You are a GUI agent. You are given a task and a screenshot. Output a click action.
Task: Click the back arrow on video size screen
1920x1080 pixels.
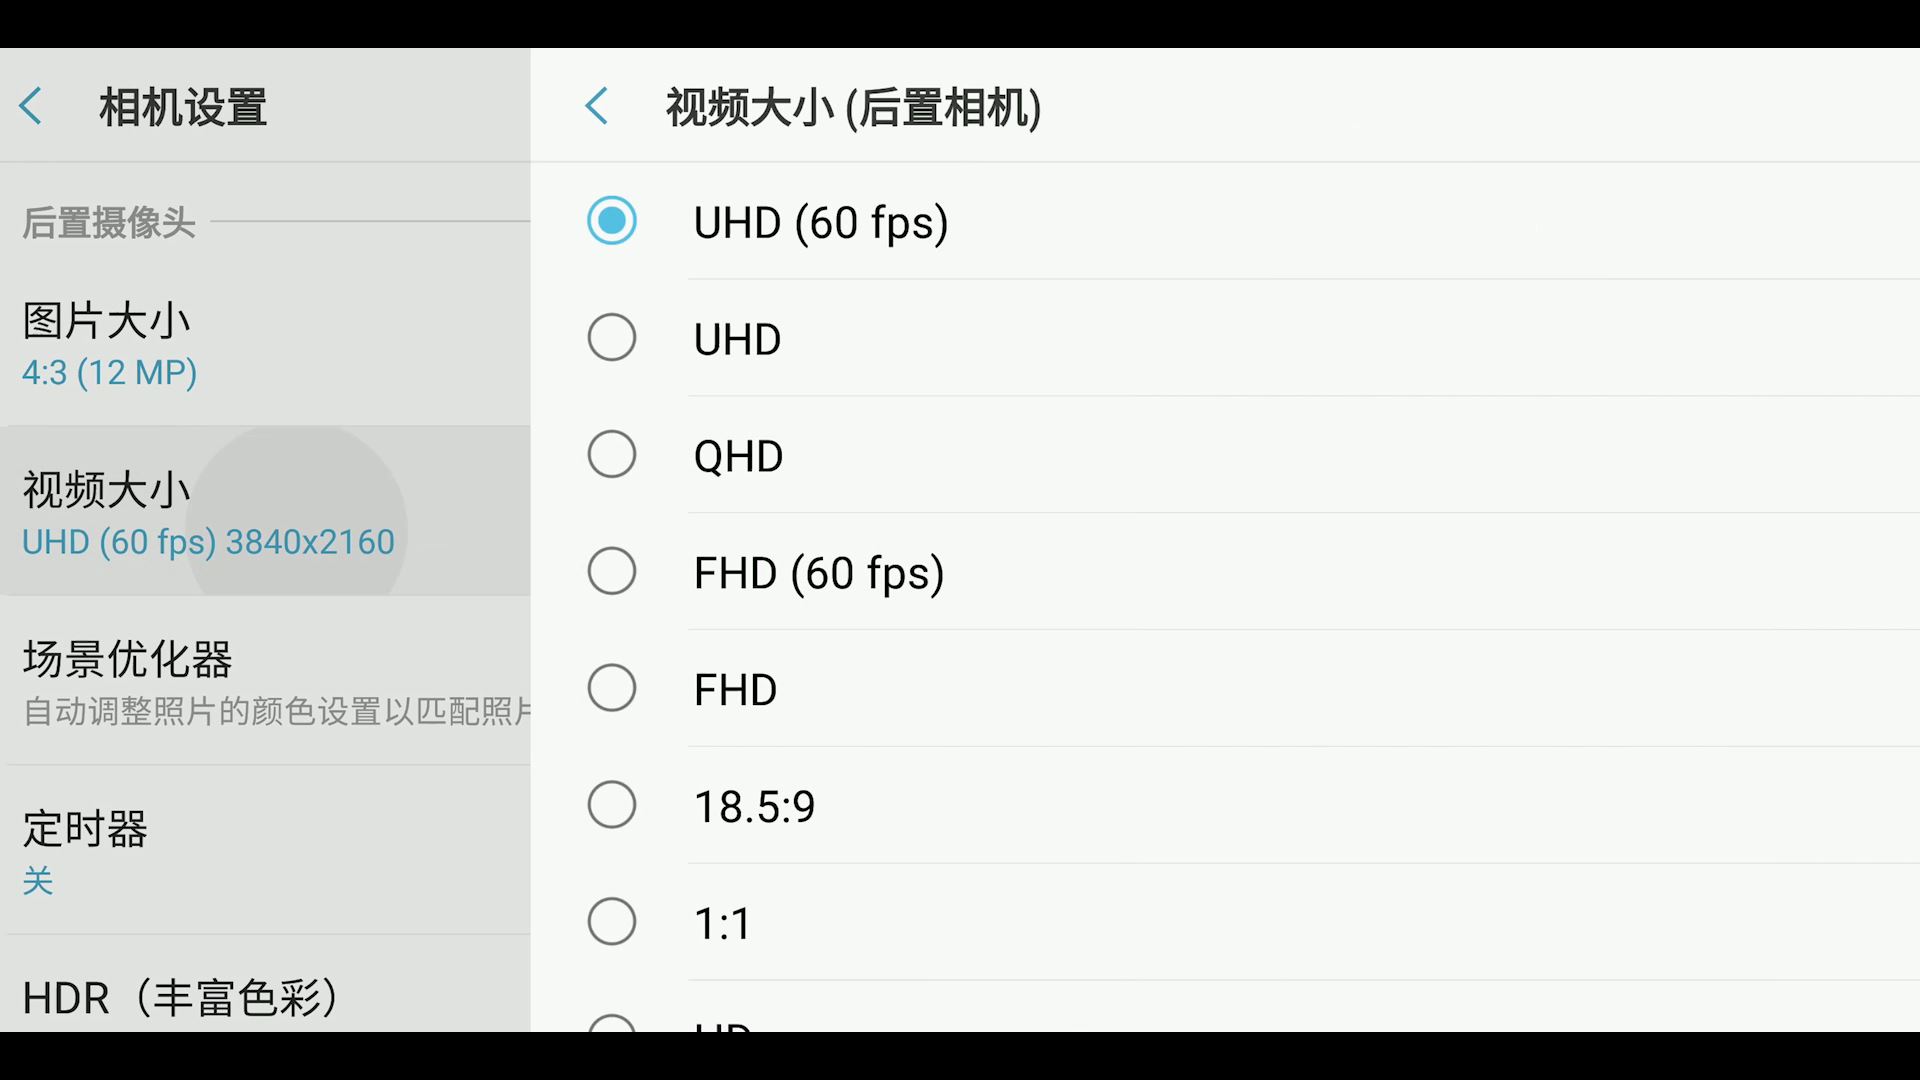pyautogui.click(x=597, y=105)
